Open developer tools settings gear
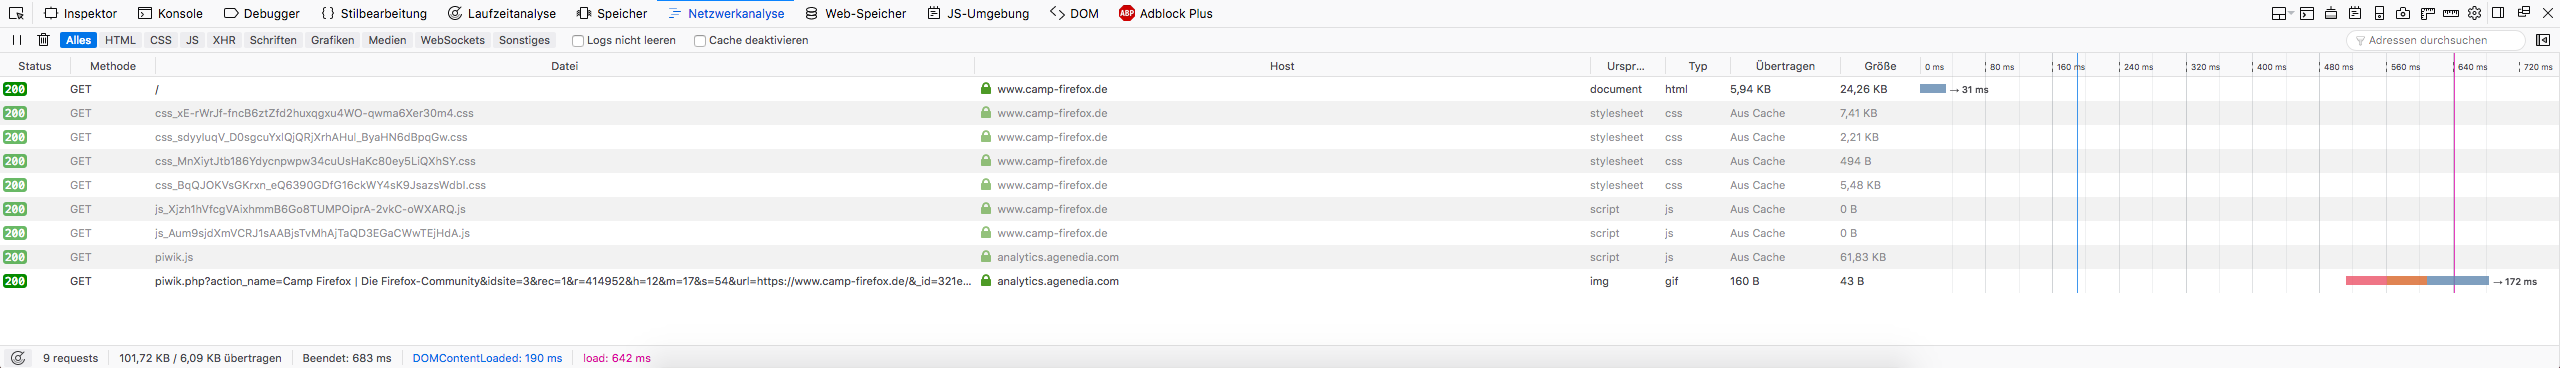The width and height of the screenshot is (2560, 368). (x=2474, y=13)
